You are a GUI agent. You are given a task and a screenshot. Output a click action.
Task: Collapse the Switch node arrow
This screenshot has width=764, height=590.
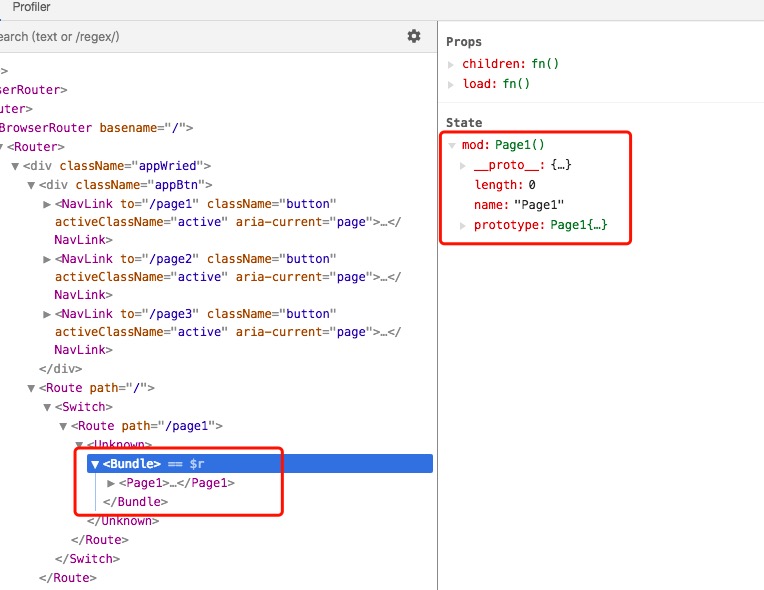[x=47, y=407]
